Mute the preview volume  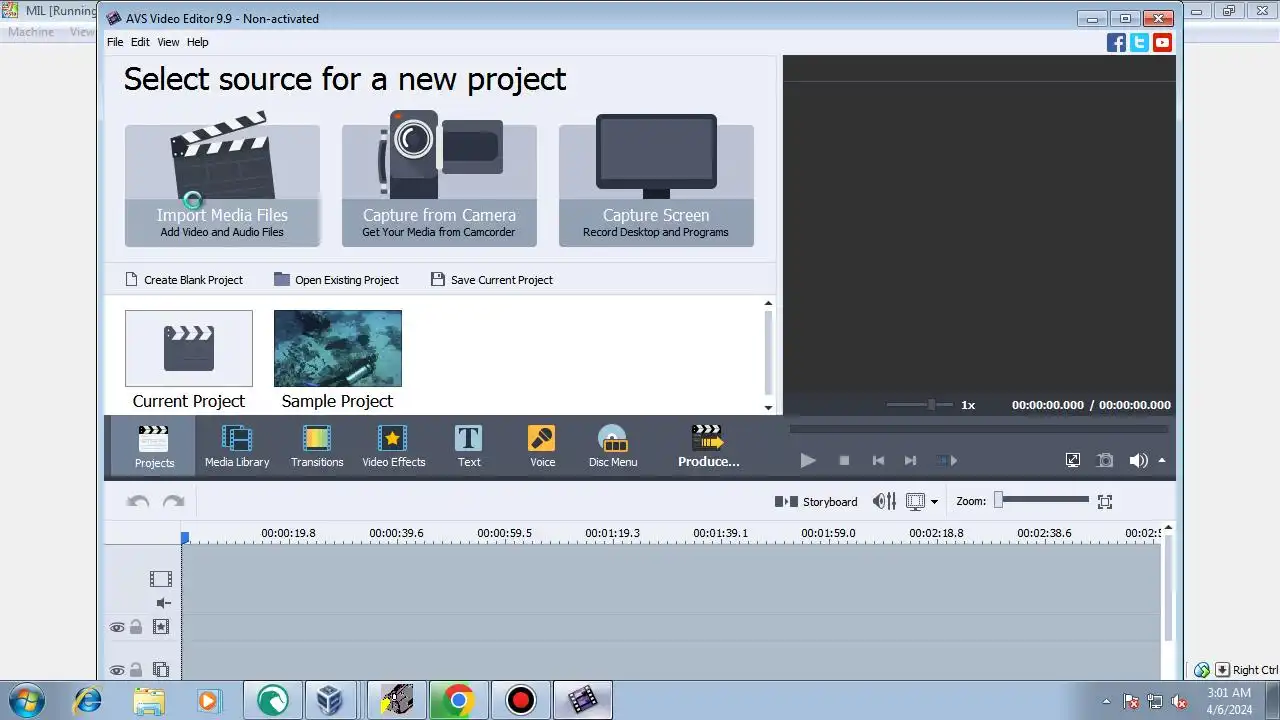[x=1138, y=460]
